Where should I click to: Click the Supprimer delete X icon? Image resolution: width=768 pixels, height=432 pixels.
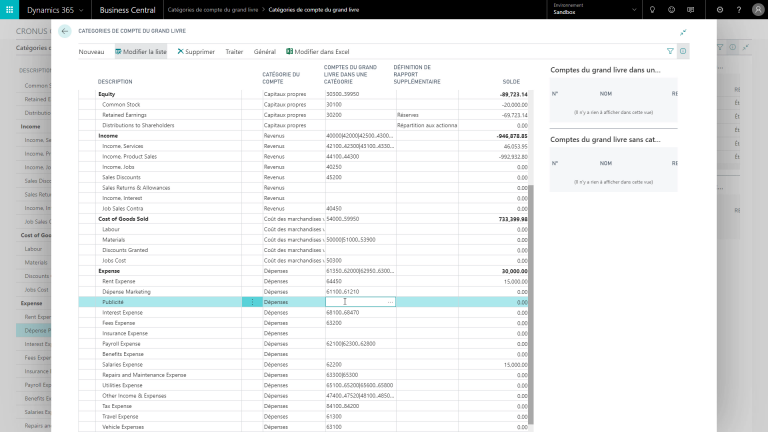tap(180, 51)
